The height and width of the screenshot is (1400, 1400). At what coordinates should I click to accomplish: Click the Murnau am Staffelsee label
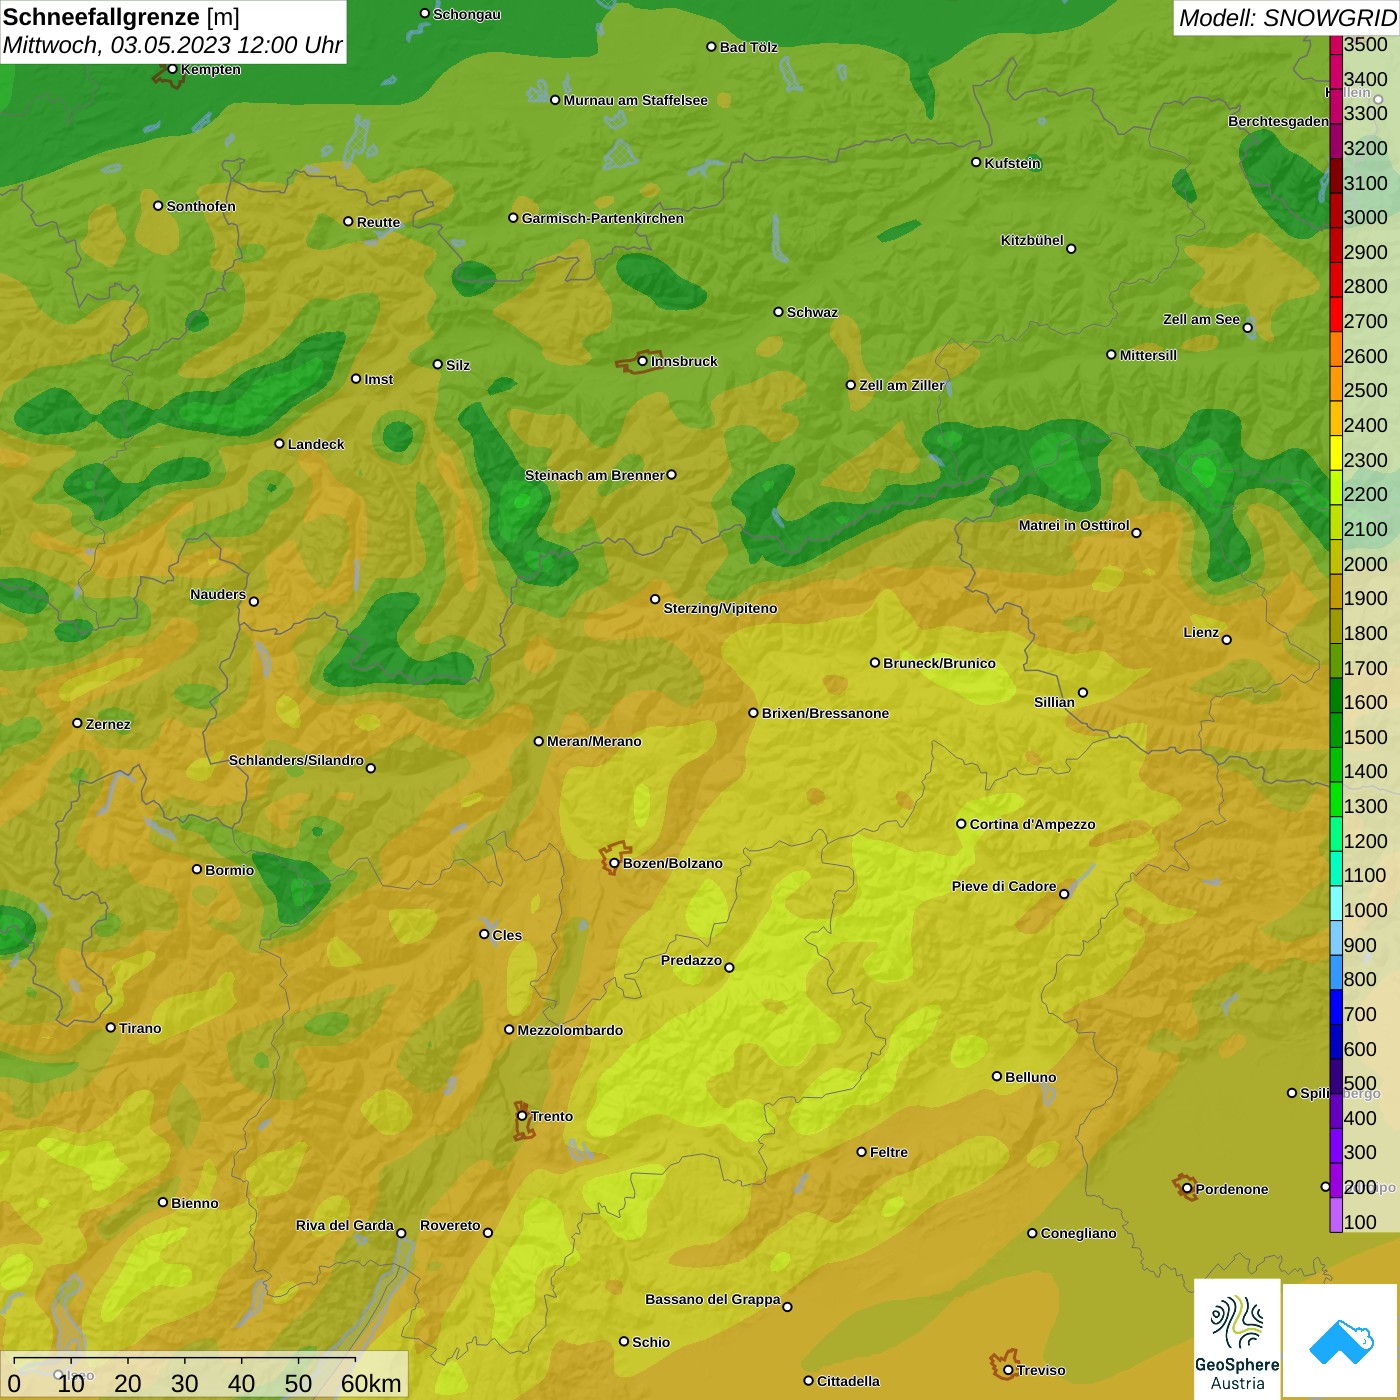pyautogui.click(x=636, y=100)
